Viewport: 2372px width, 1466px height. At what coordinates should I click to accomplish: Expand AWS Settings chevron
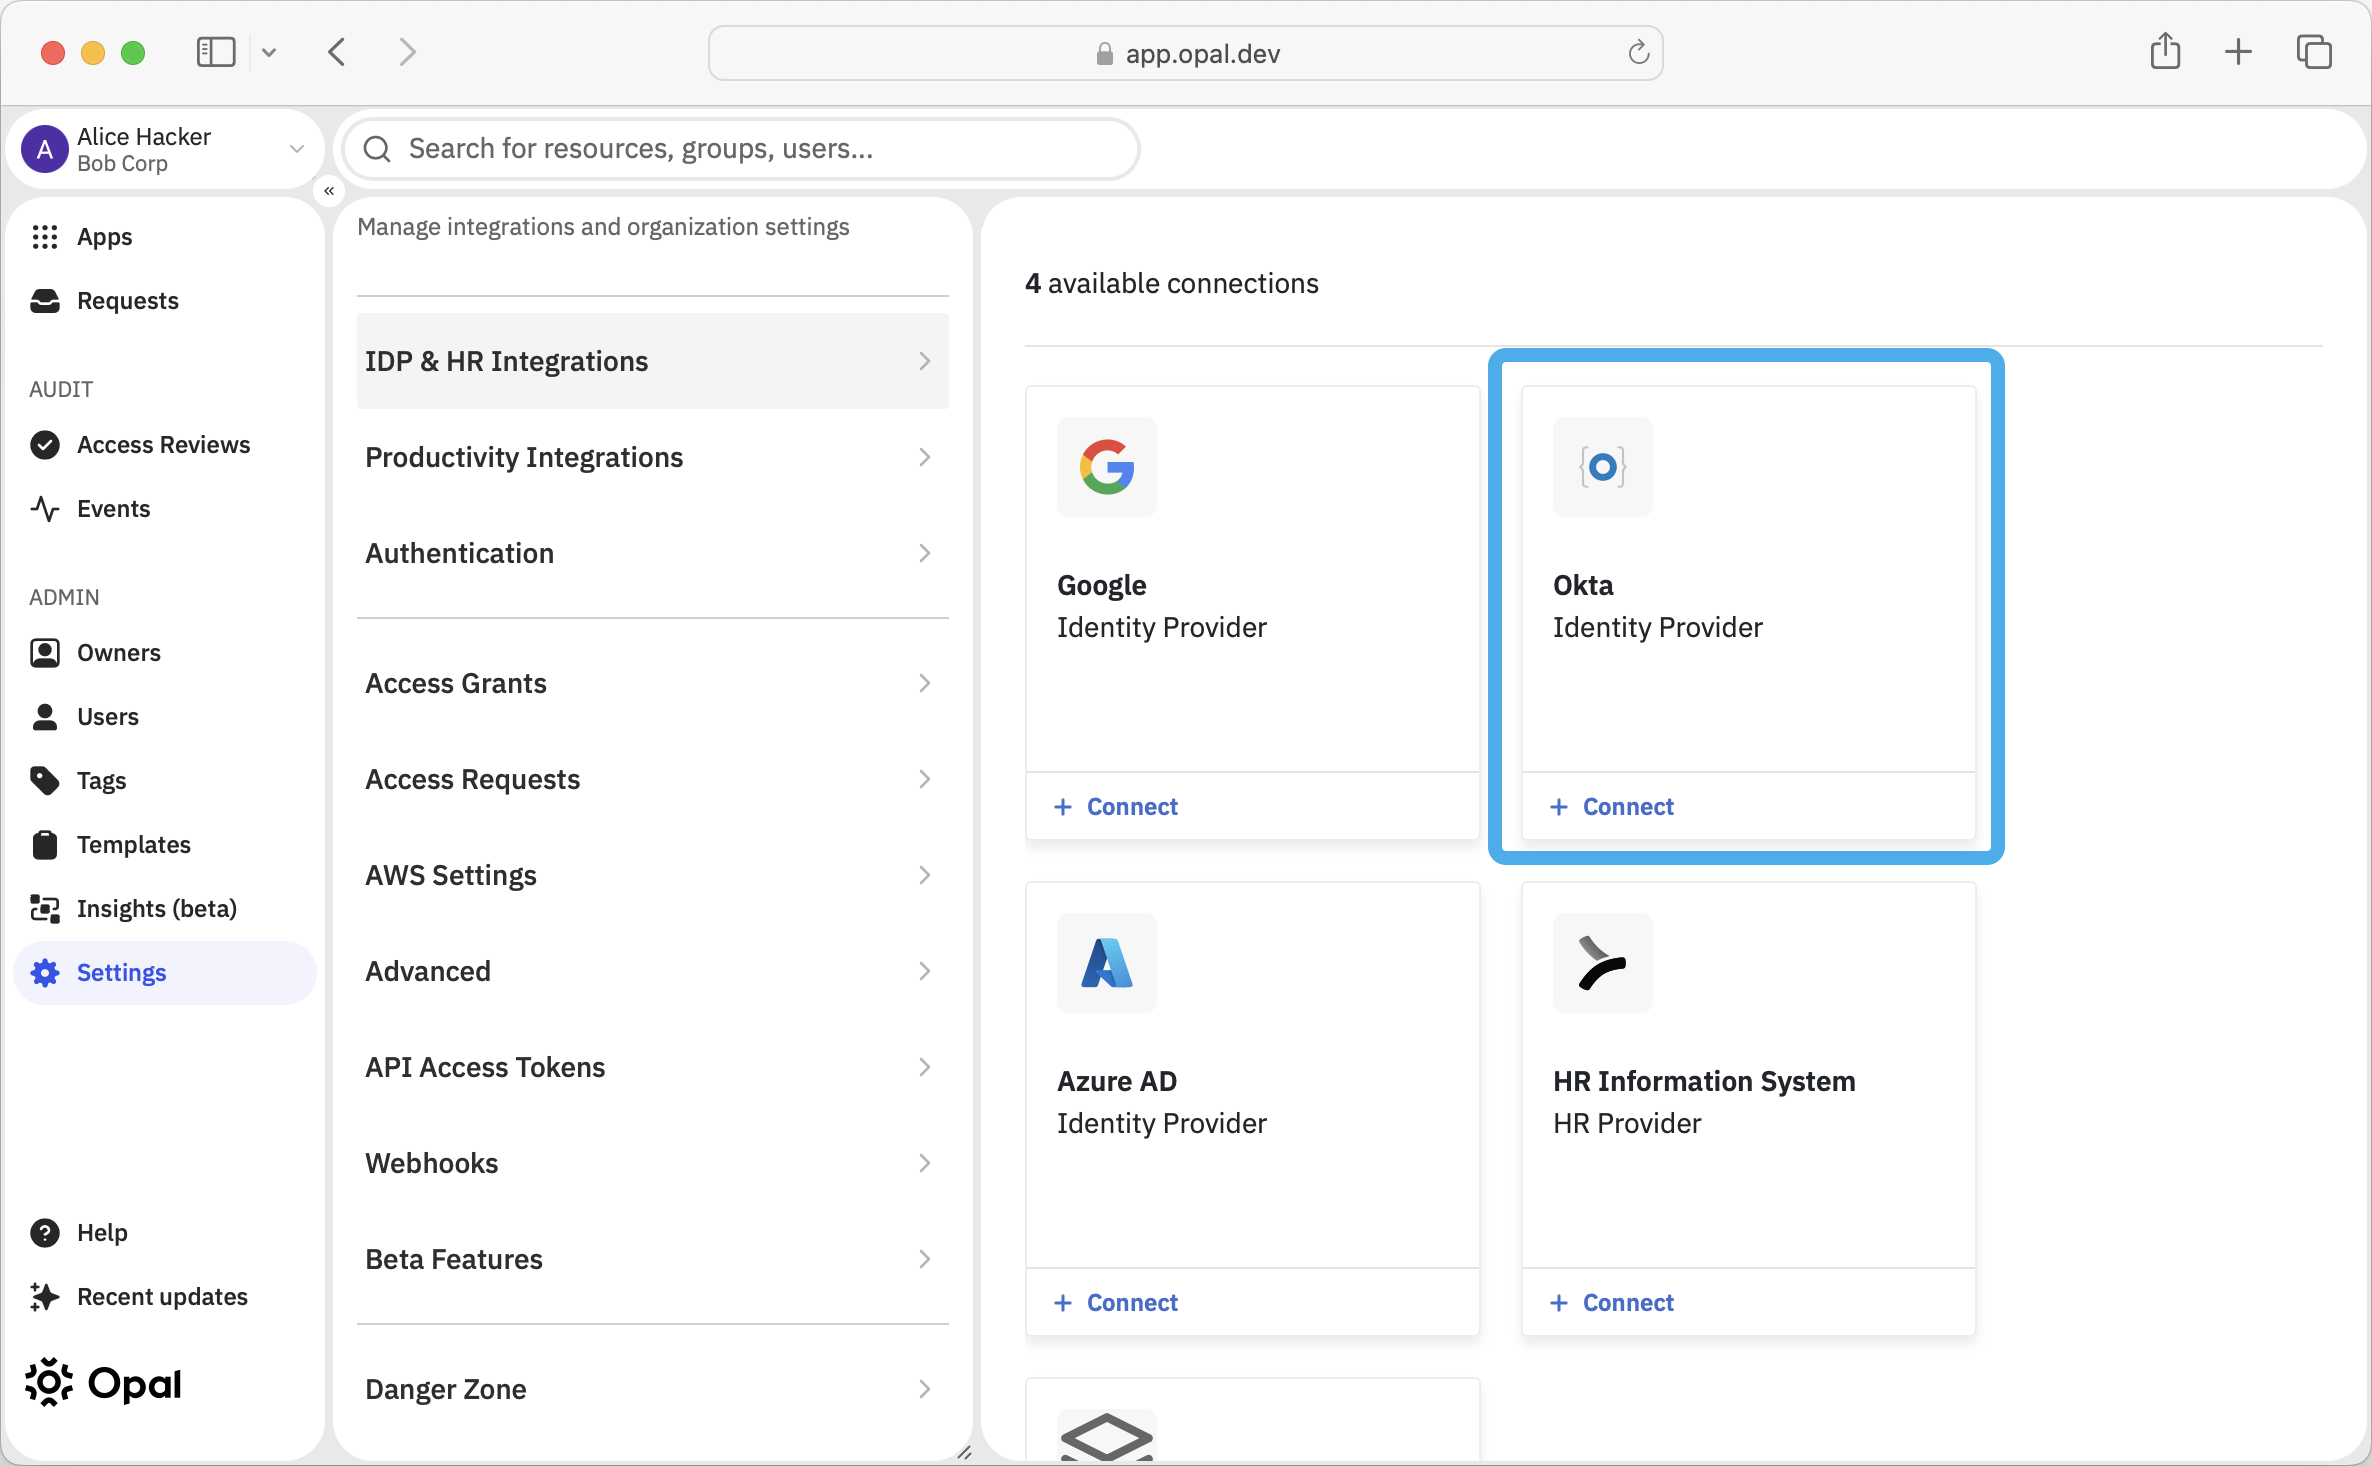(x=925, y=875)
